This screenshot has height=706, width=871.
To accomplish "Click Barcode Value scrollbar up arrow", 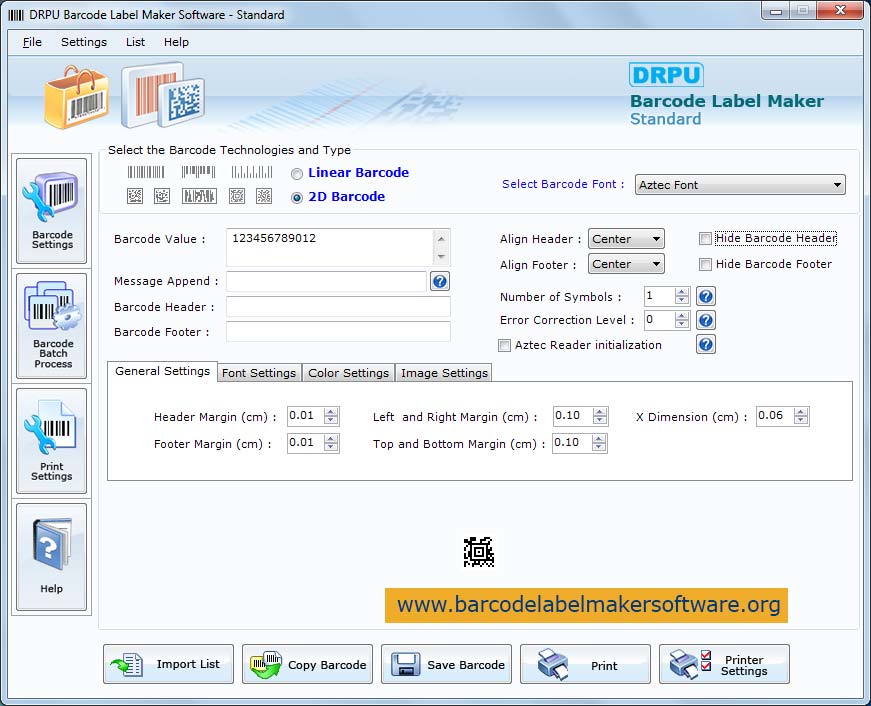I will 441,238.
